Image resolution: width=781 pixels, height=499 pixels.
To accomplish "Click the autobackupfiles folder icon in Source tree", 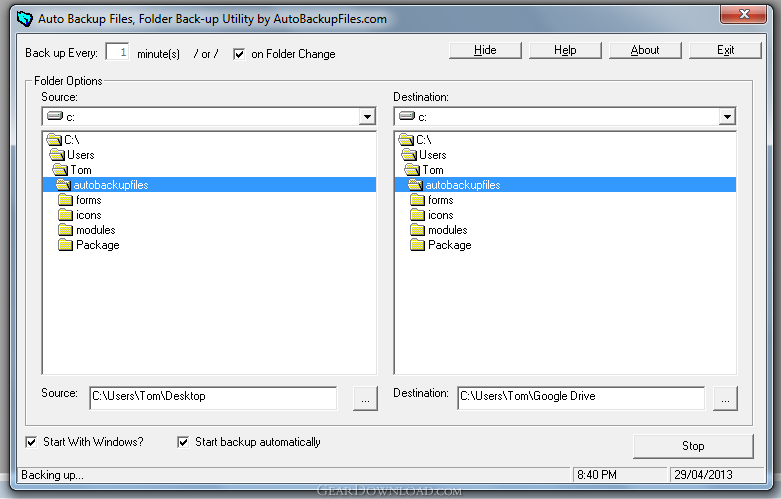I will coord(63,185).
